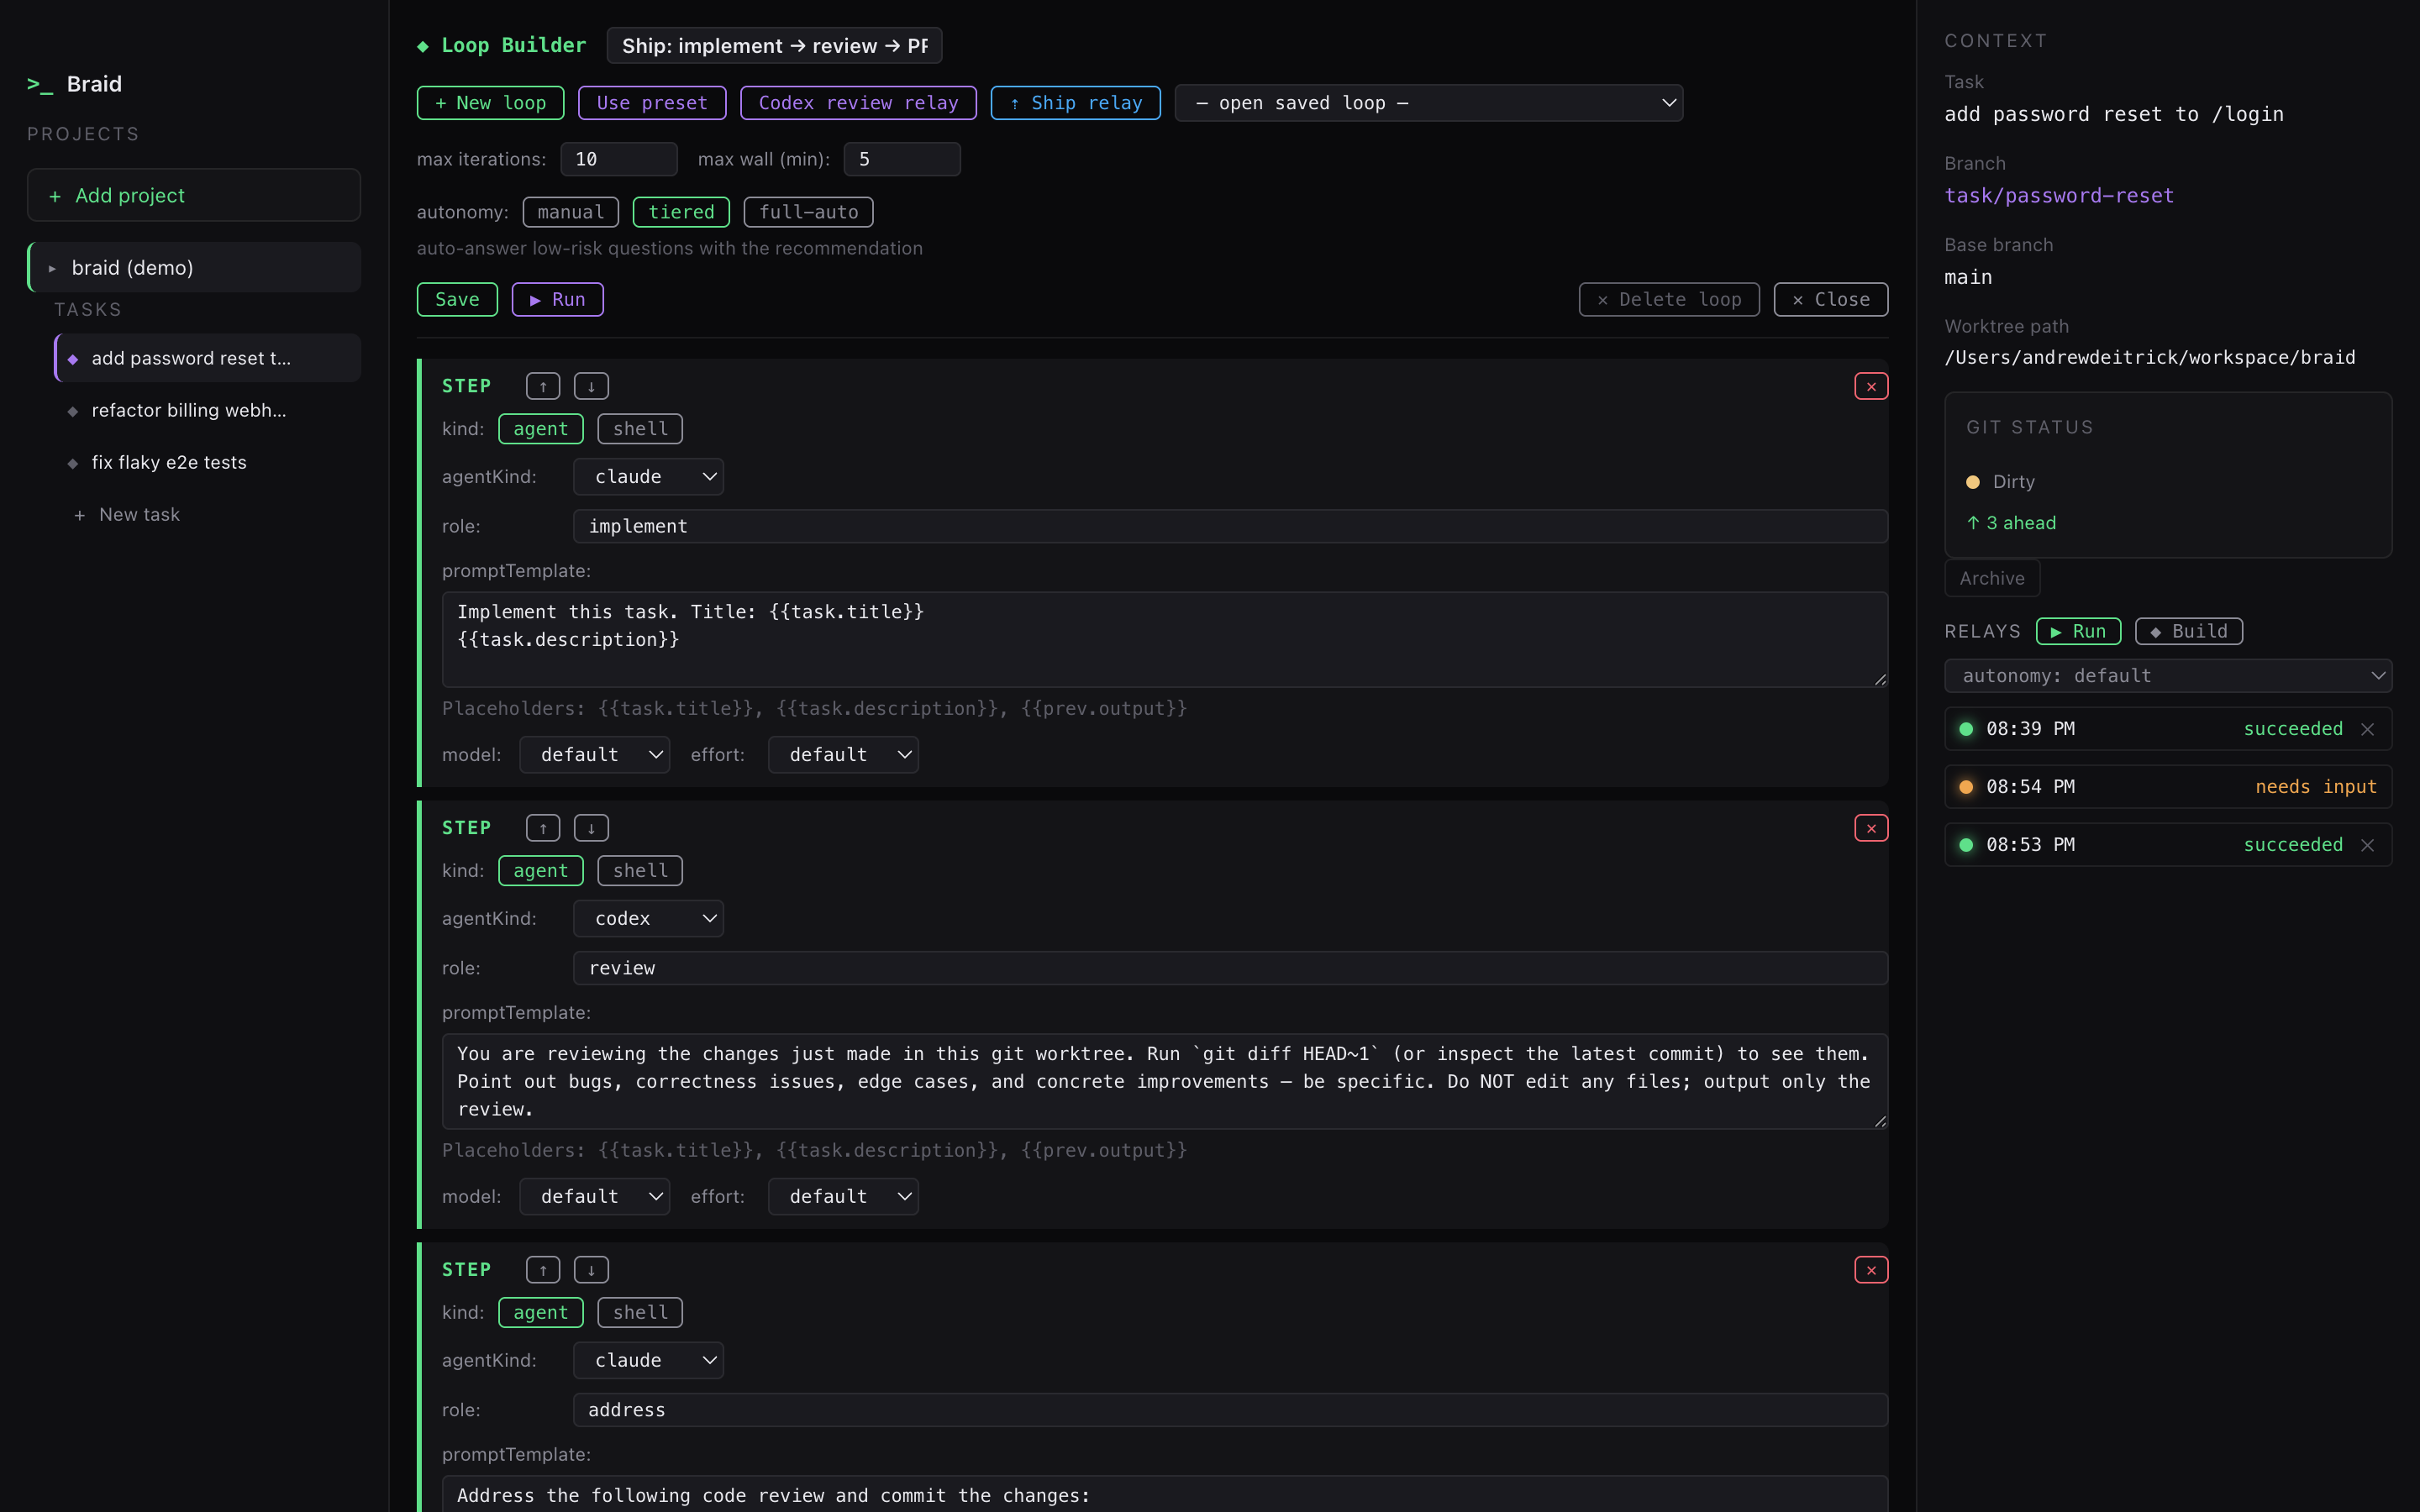Open agentKind dropdown for implement step
This screenshot has height=1512, width=2420.
pyautogui.click(x=648, y=477)
